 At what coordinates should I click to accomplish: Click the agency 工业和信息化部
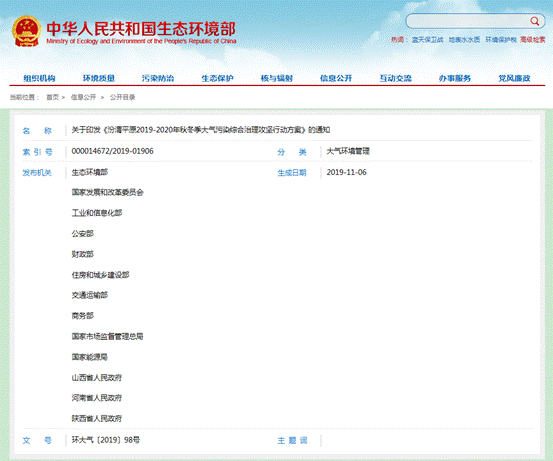pyautogui.click(x=97, y=213)
